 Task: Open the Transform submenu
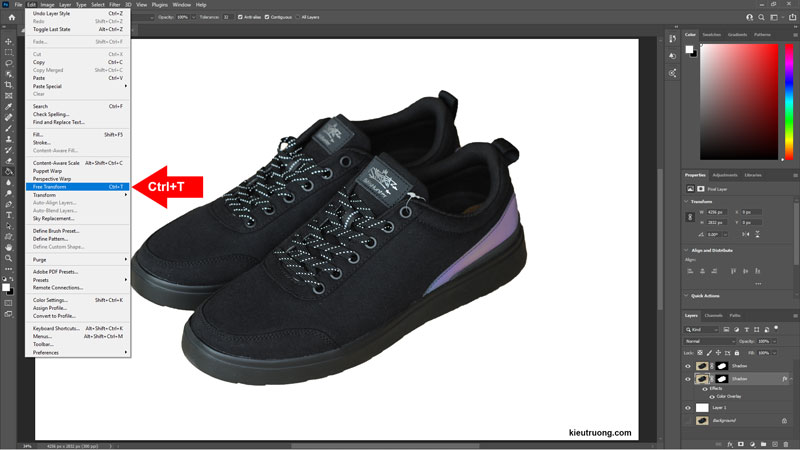(x=78, y=195)
